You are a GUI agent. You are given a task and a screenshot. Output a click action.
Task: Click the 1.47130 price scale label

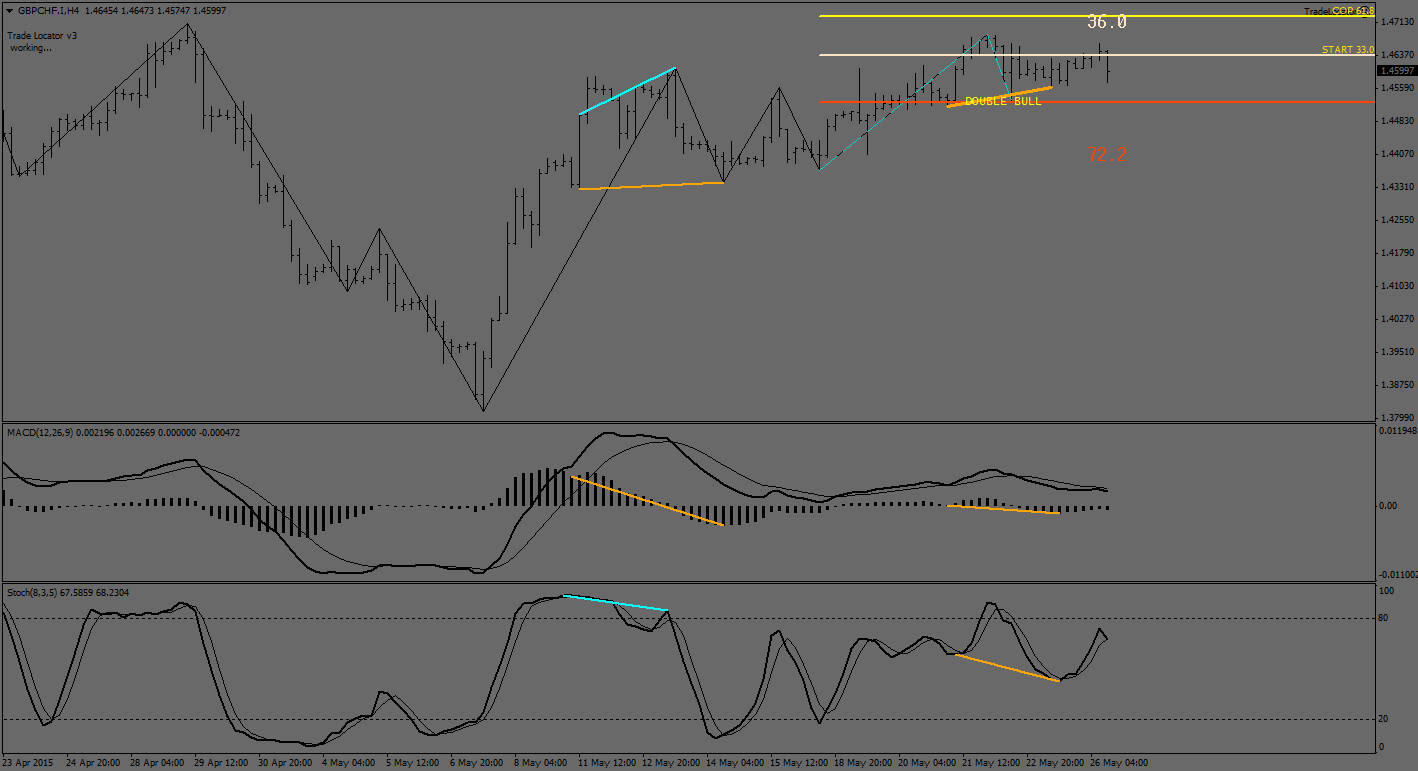point(1395,22)
